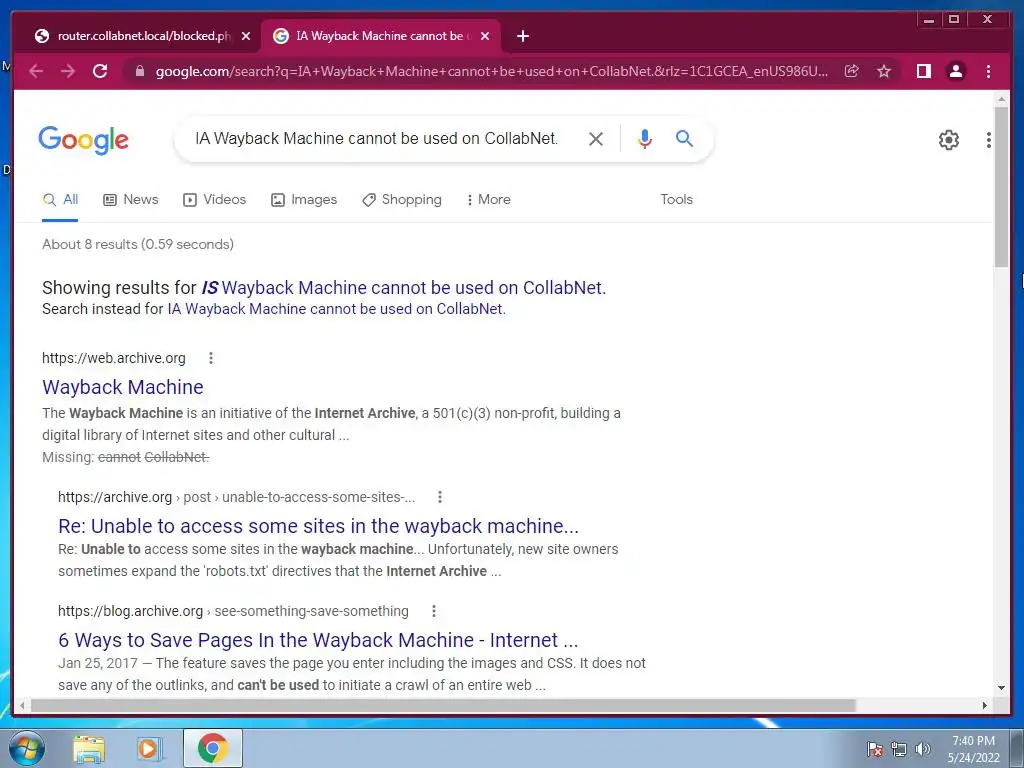Go forward with the browser arrow

68,71
